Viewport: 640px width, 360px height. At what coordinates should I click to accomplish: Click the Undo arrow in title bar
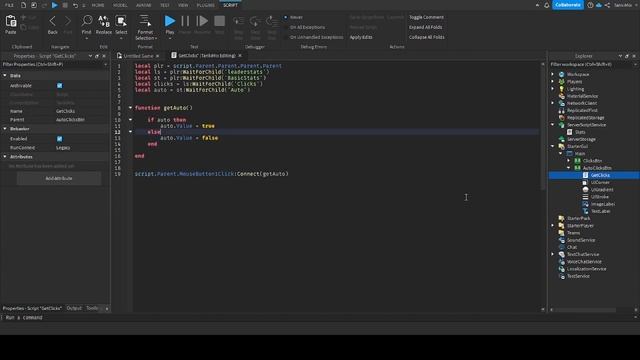click(75, 5)
